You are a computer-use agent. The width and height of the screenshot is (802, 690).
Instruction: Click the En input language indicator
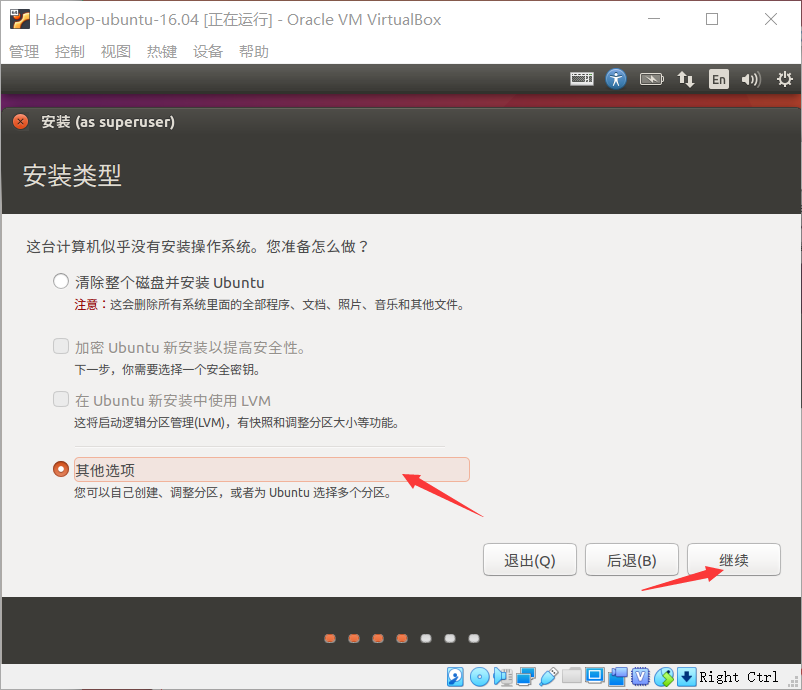pos(719,79)
